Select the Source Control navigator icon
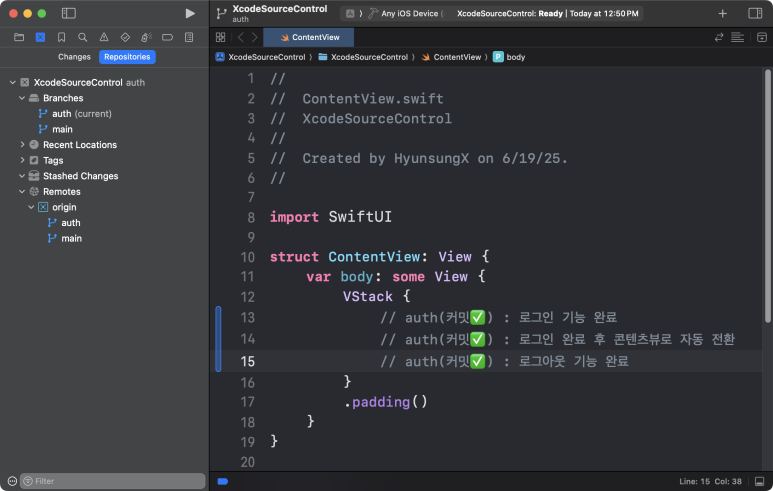The image size is (773, 491). pos(40,37)
